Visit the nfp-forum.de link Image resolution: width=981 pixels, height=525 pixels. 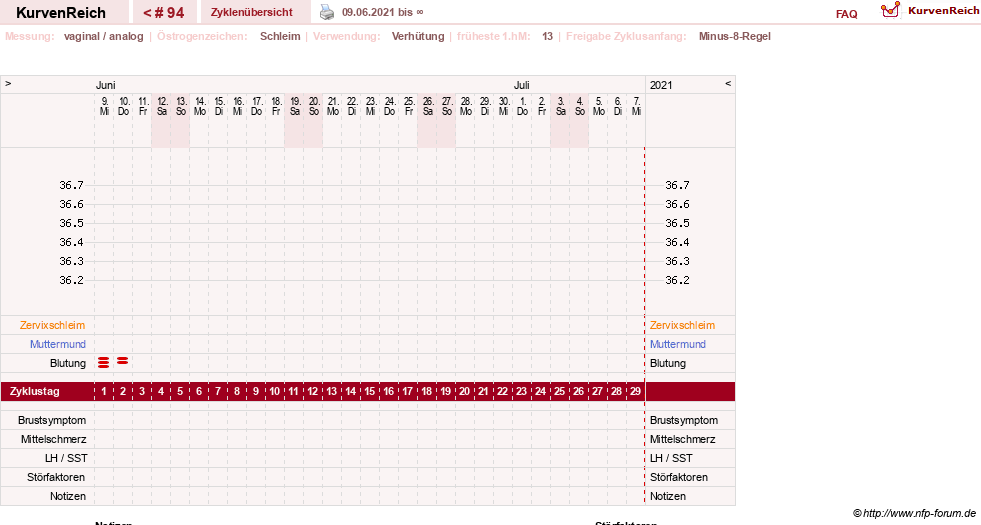coord(920,513)
